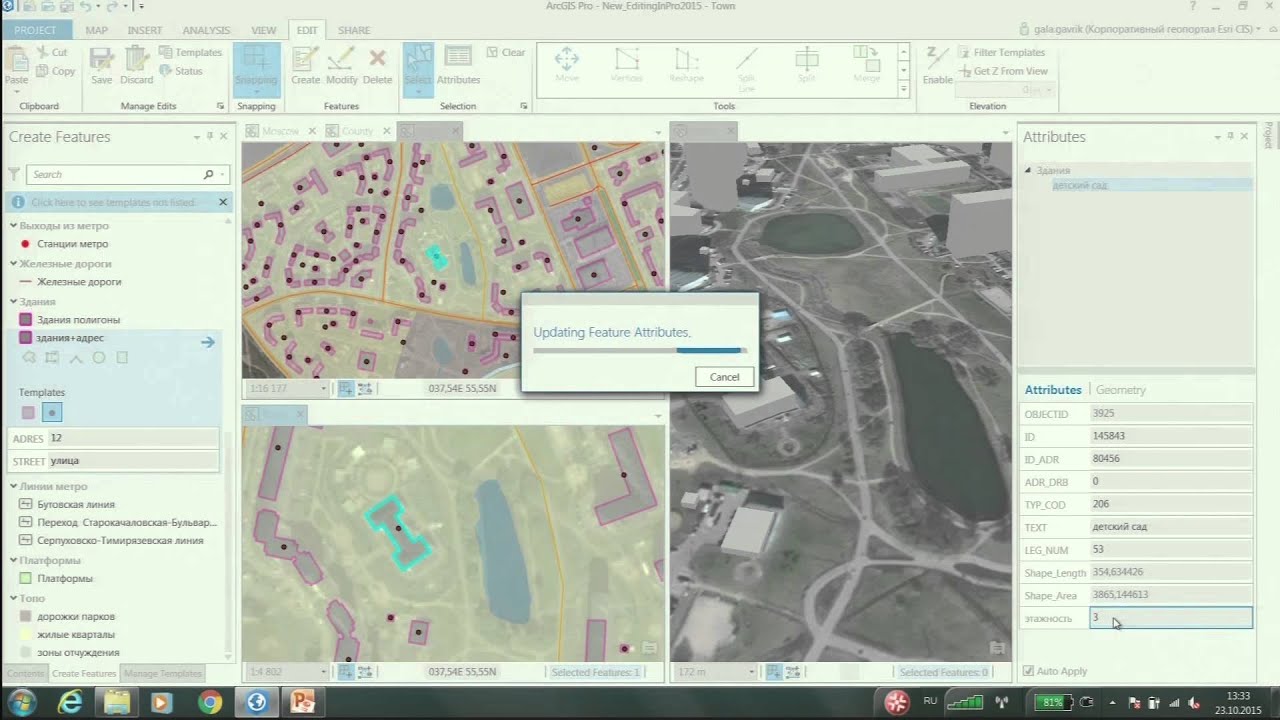Screen dimensions: 1280x720
Task: Choose the Vertices tool in Tools gallery
Action: [626, 64]
